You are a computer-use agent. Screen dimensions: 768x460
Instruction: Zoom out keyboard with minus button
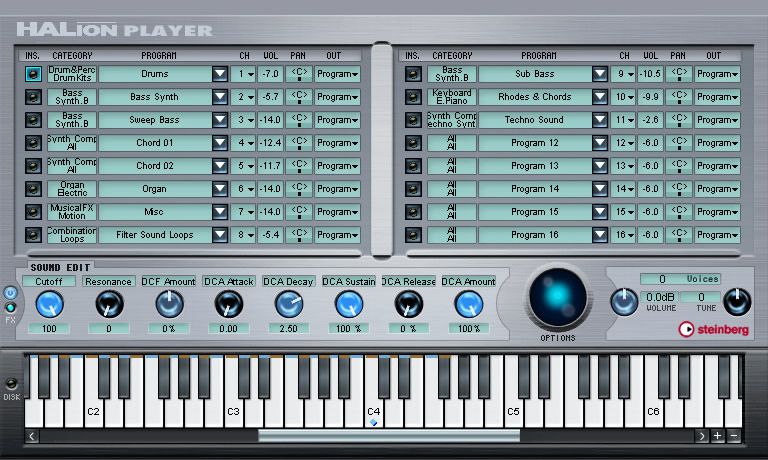click(733, 436)
